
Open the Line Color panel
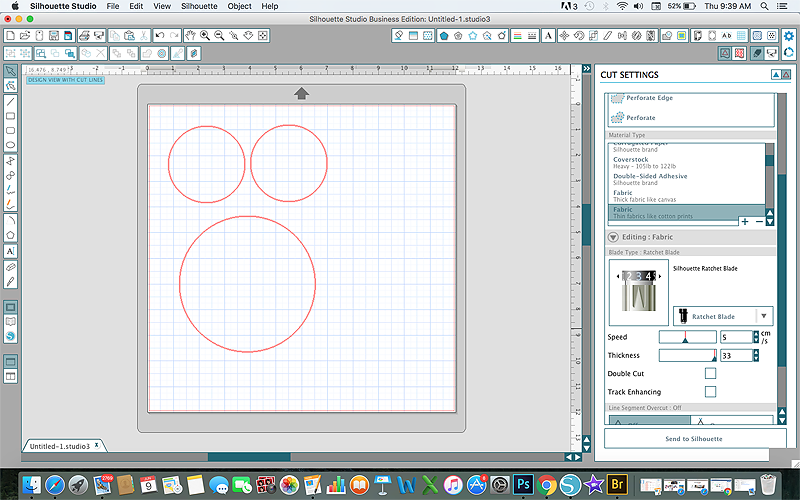(x=517, y=36)
